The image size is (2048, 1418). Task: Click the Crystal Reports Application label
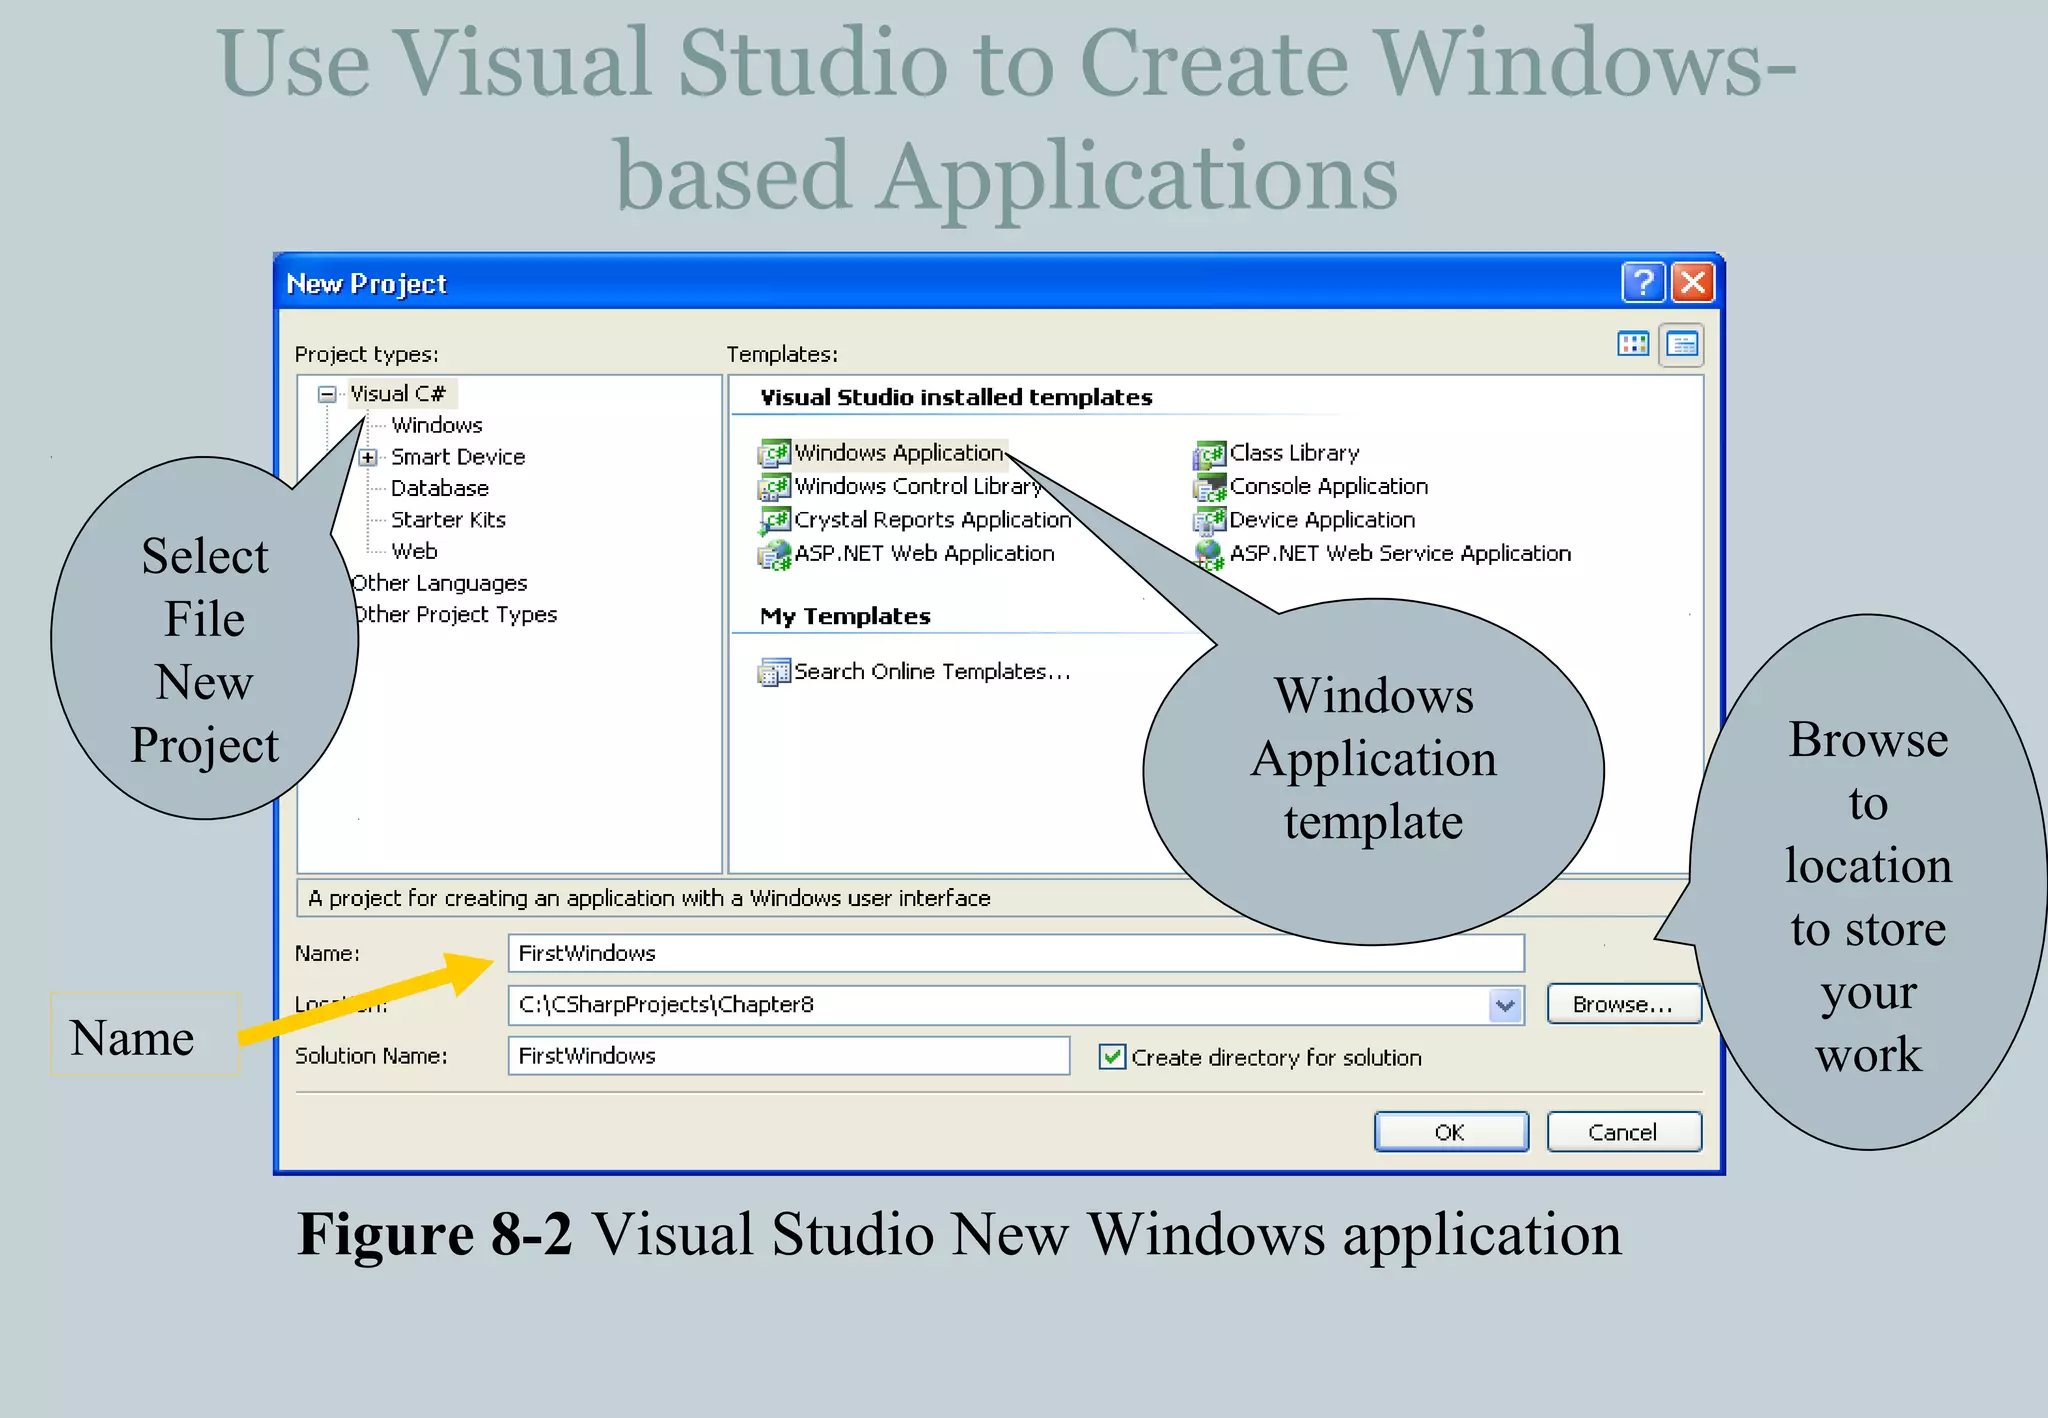pyautogui.click(x=932, y=520)
